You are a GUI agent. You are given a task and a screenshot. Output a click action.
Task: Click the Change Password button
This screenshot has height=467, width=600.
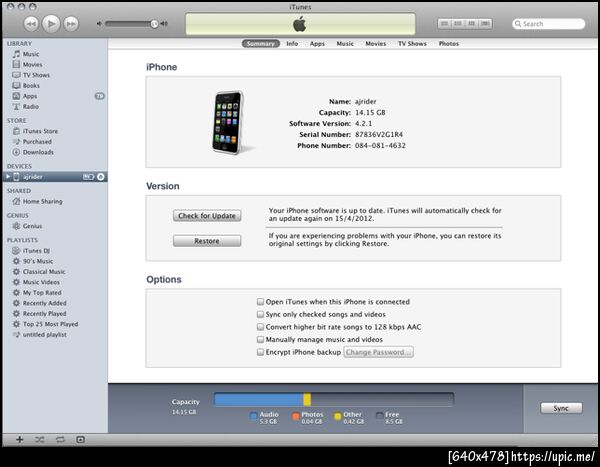click(x=378, y=352)
